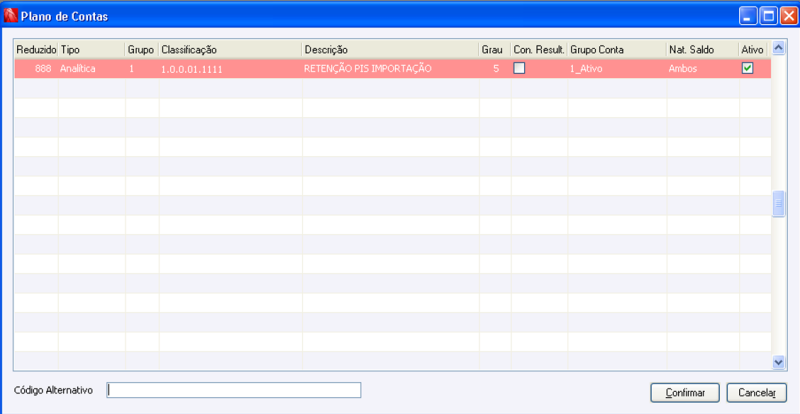The height and width of the screenshot is (414, 800).
Task: Focus the Código Alternativo input field
Action: [x=234, y=390]
